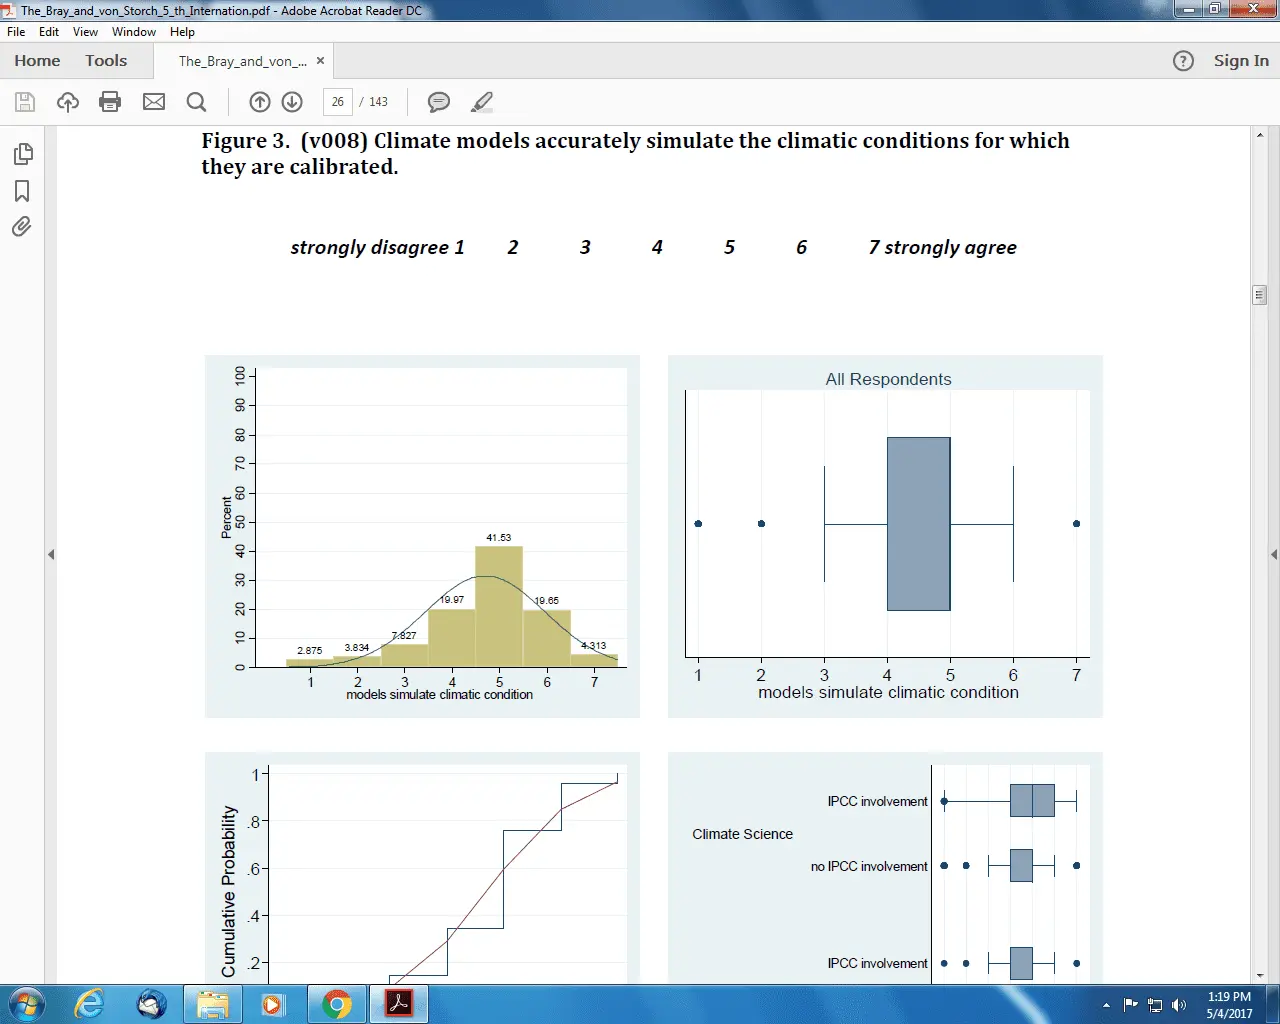Show the bookmarks panel
The height and width of the screenshot is (1024, 1280).
[22, 191]
